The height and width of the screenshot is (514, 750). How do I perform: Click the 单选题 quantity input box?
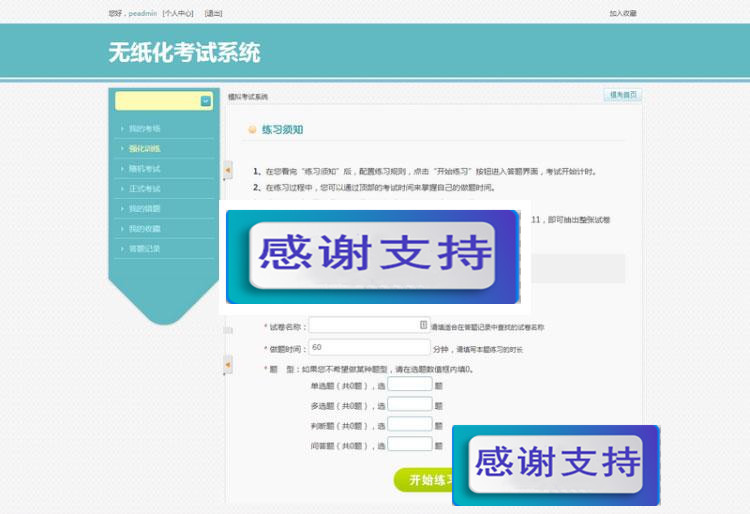pyautogui.click(x=409, y=384)
